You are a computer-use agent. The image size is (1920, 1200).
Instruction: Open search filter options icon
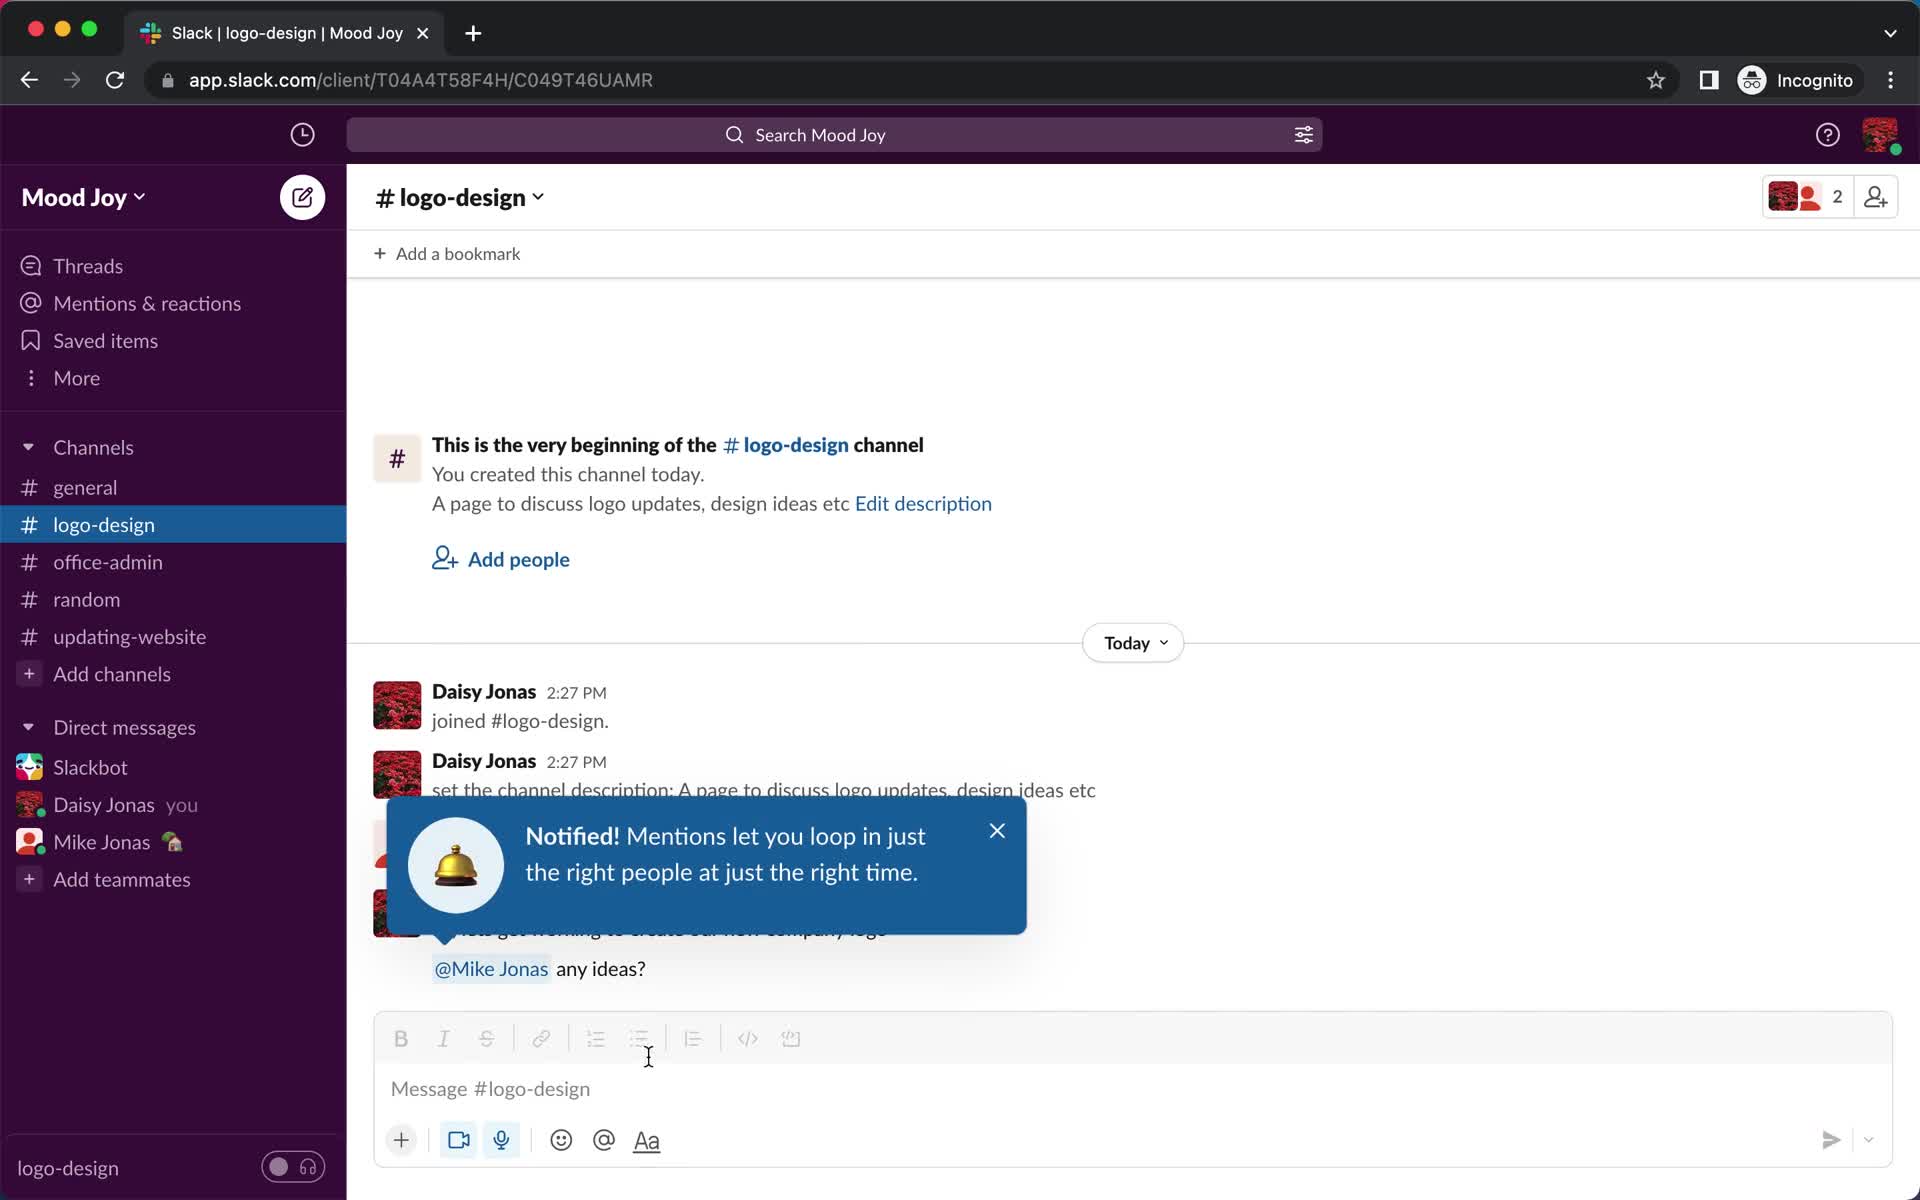(1303, 135)
